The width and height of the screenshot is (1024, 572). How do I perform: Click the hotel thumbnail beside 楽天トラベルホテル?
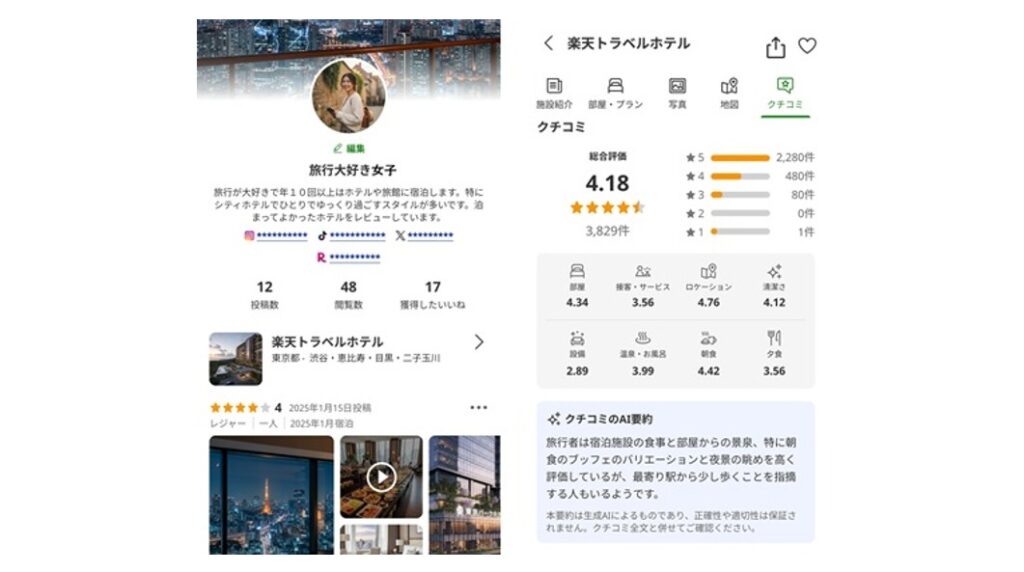click(x=236, y=358)
